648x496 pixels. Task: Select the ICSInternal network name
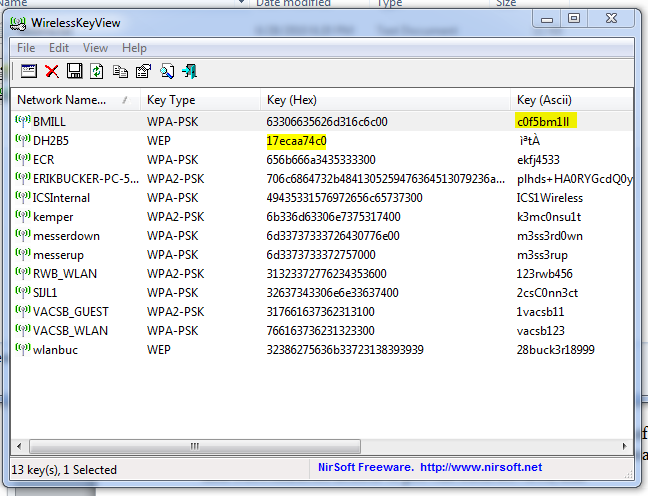tap(61, 198)
